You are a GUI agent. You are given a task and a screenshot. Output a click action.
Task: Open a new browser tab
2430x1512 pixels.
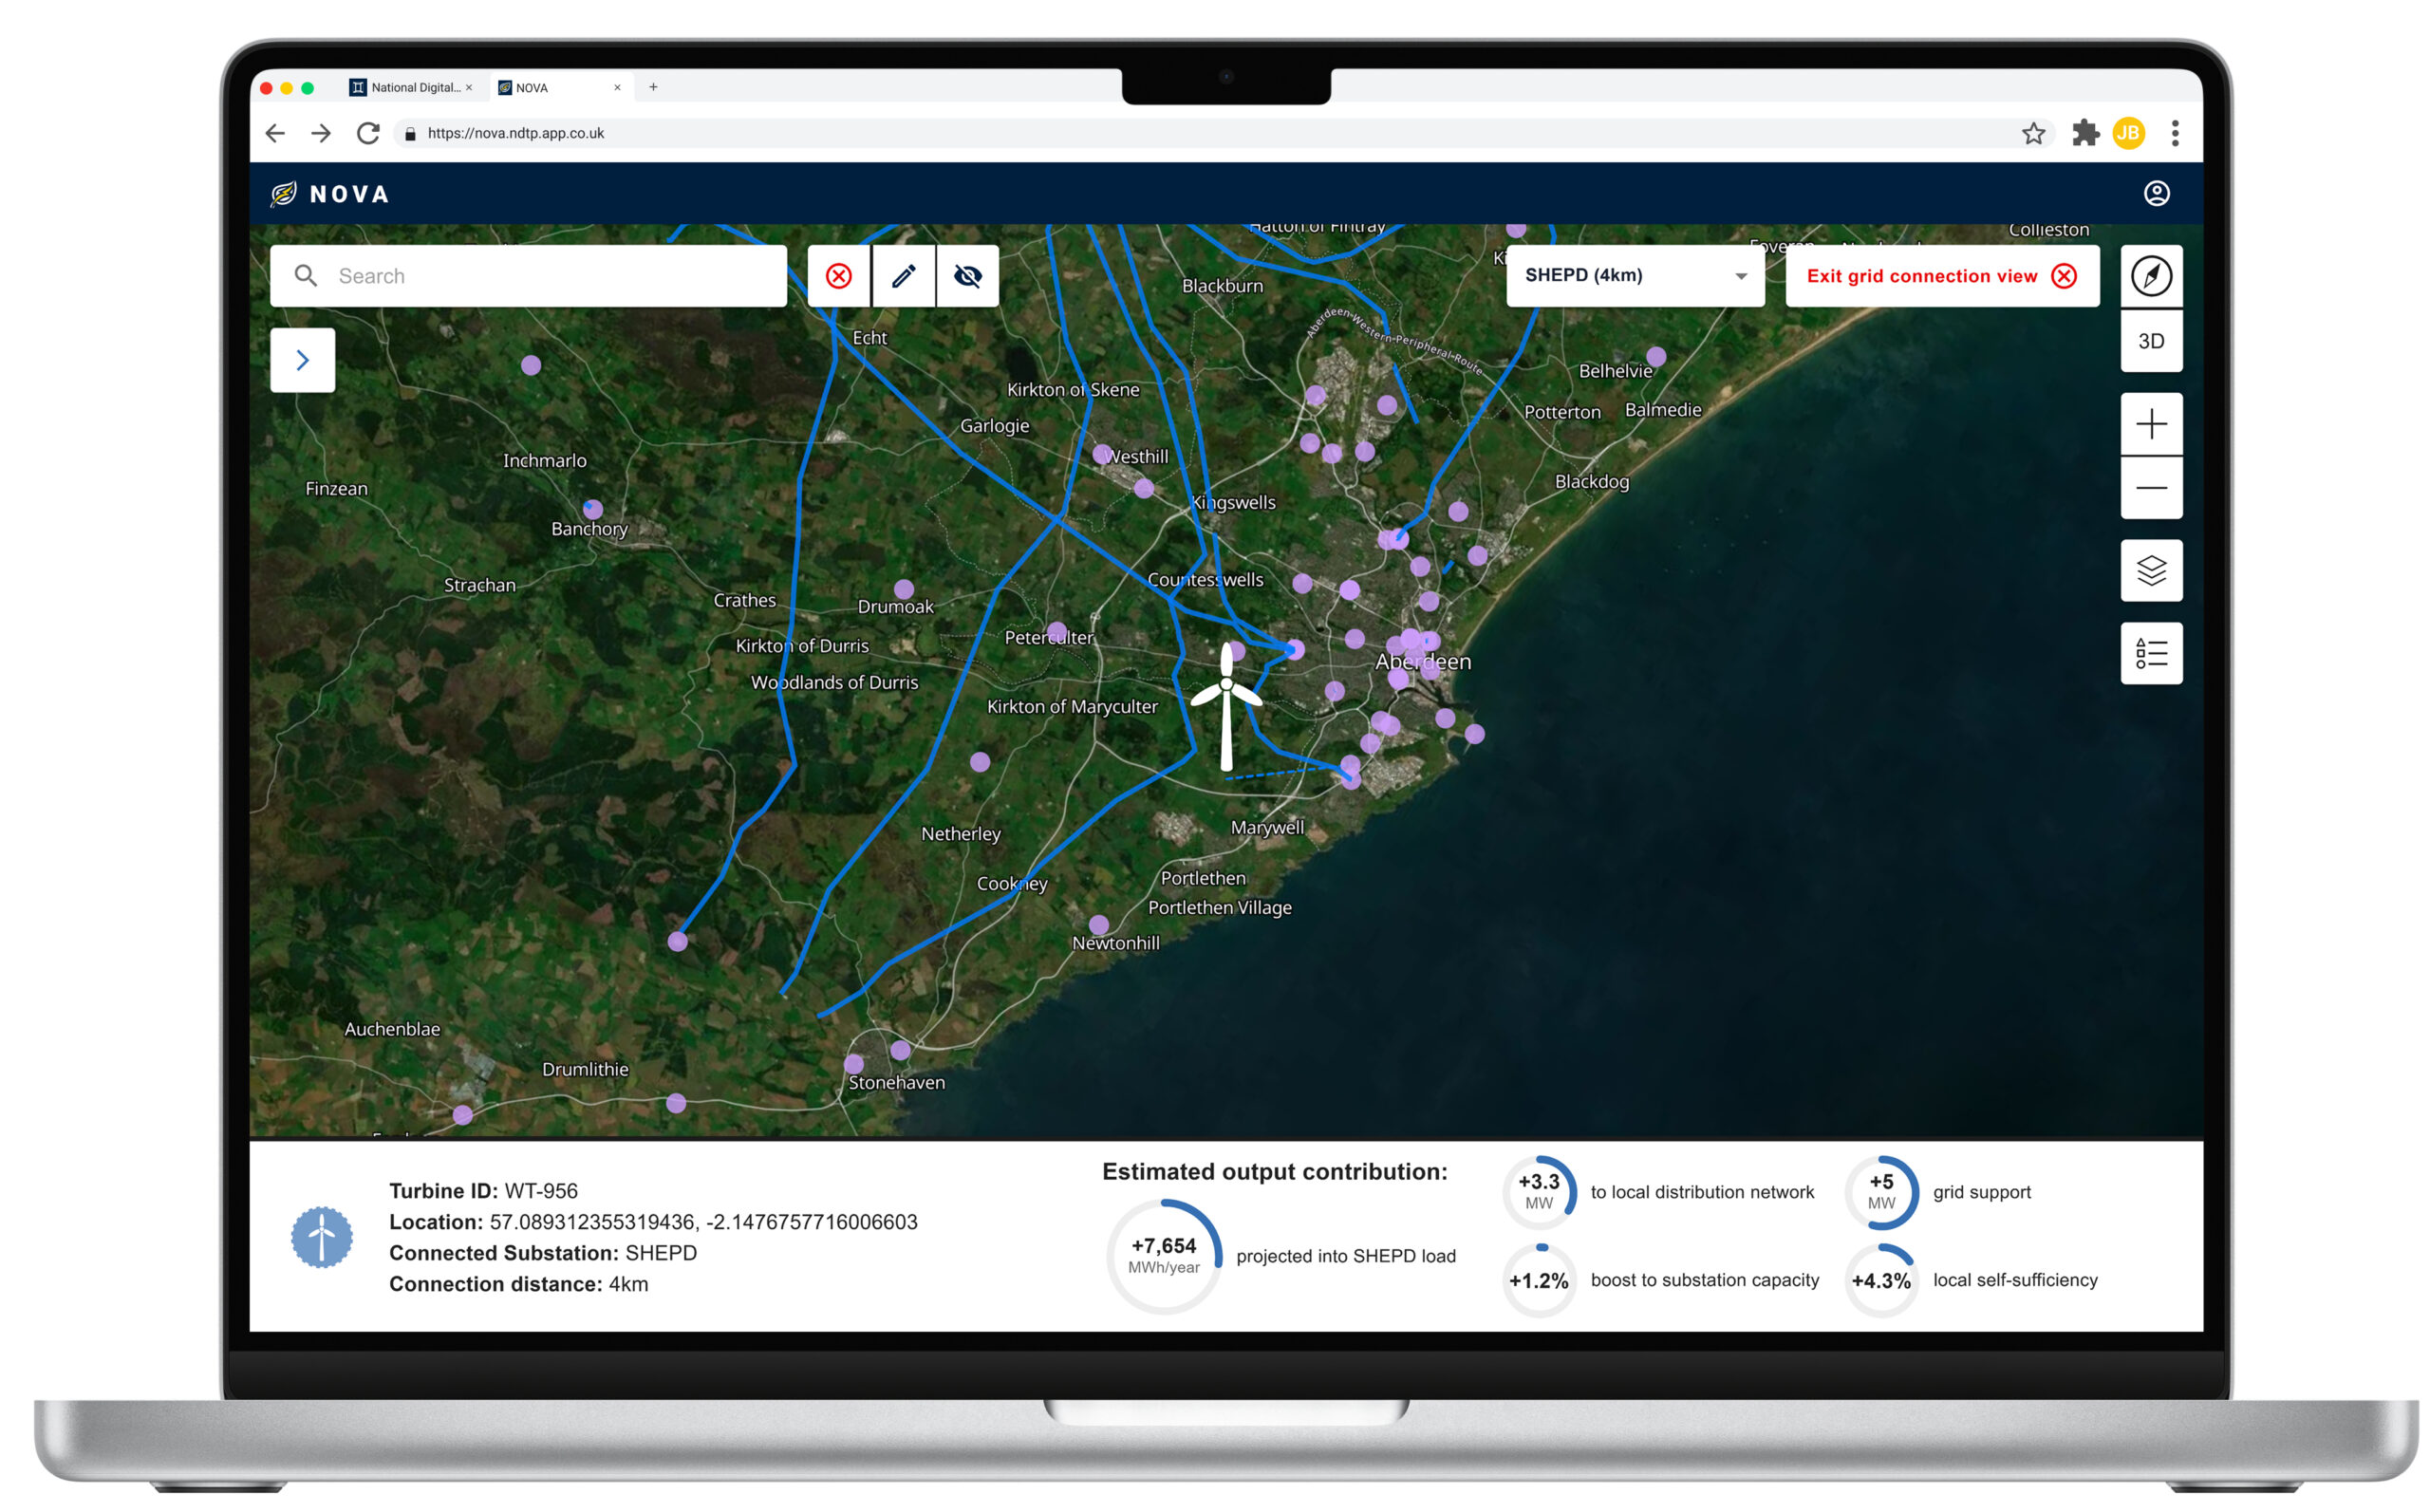[653, 88]
